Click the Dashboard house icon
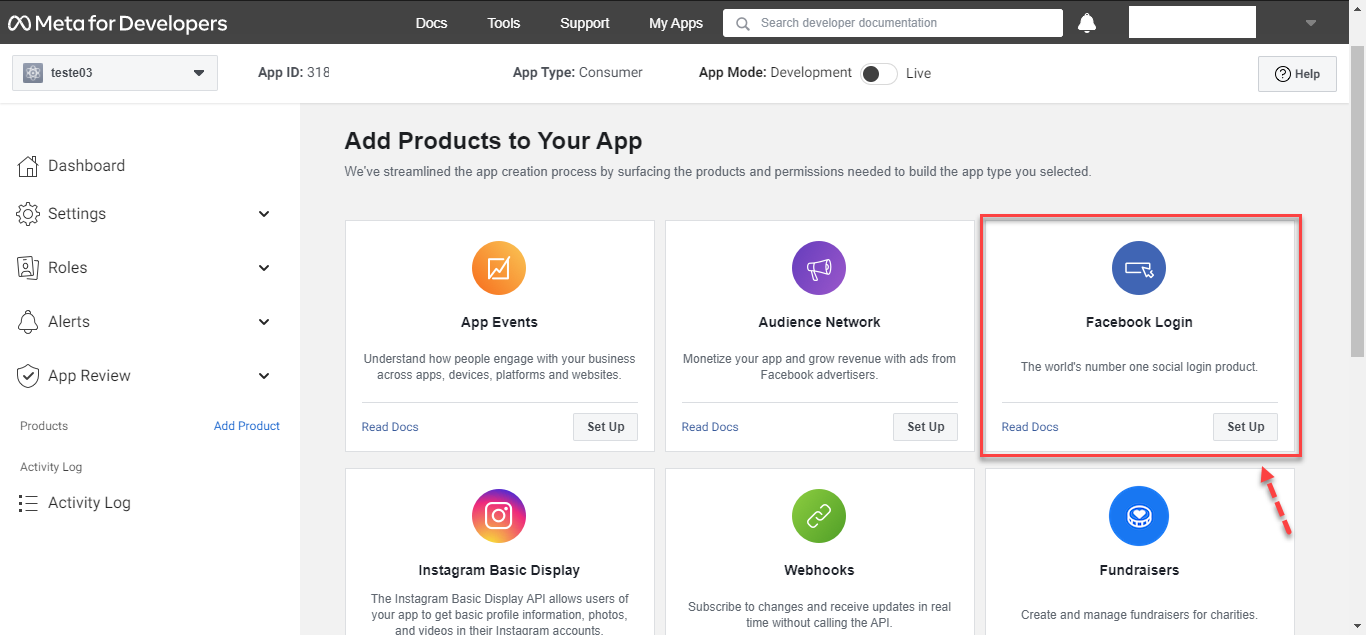 pos(28,166)
